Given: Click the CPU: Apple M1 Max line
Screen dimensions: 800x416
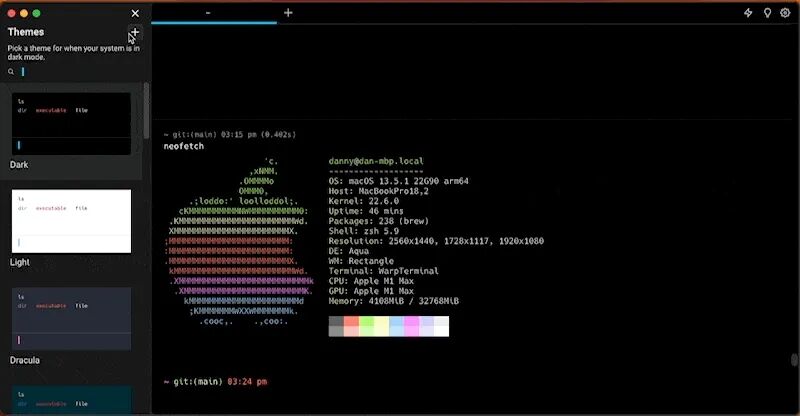Looking at the screenshot, I should pyautogui.click(x=371, y=281).
